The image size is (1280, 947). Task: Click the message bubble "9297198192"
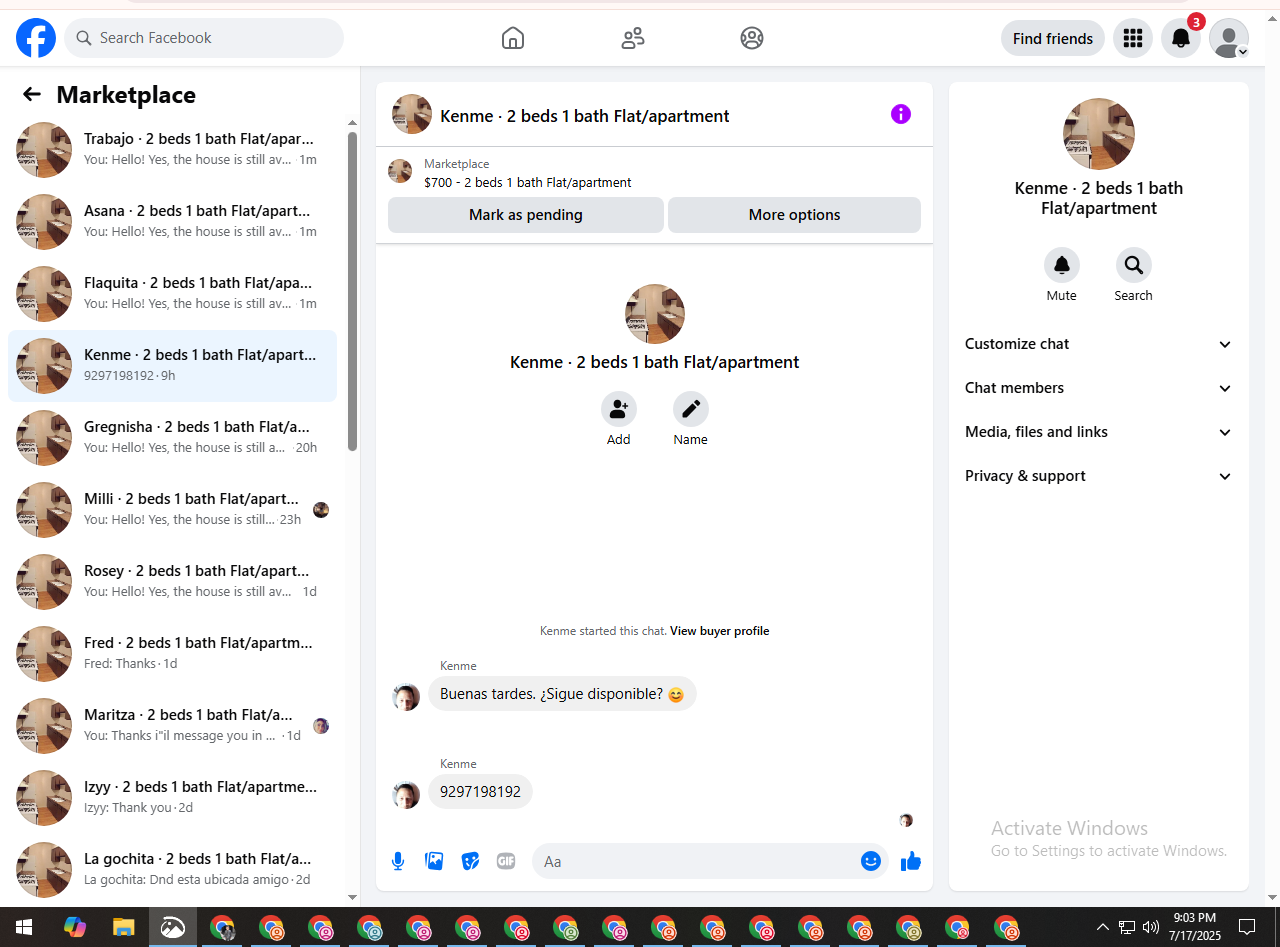pos(480,792)
